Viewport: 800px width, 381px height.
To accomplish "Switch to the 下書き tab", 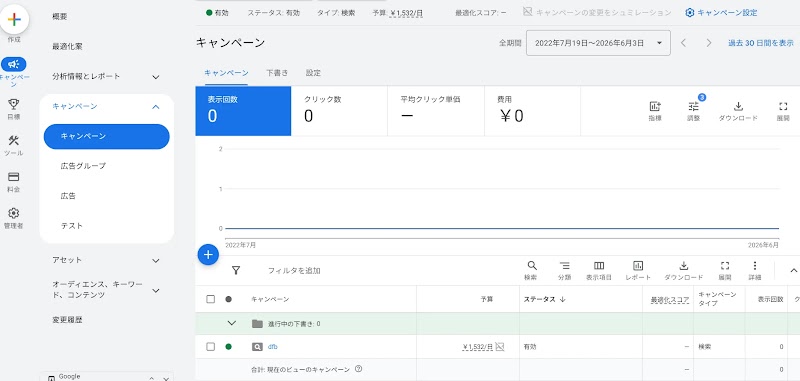I will click(x=277, y=73).
